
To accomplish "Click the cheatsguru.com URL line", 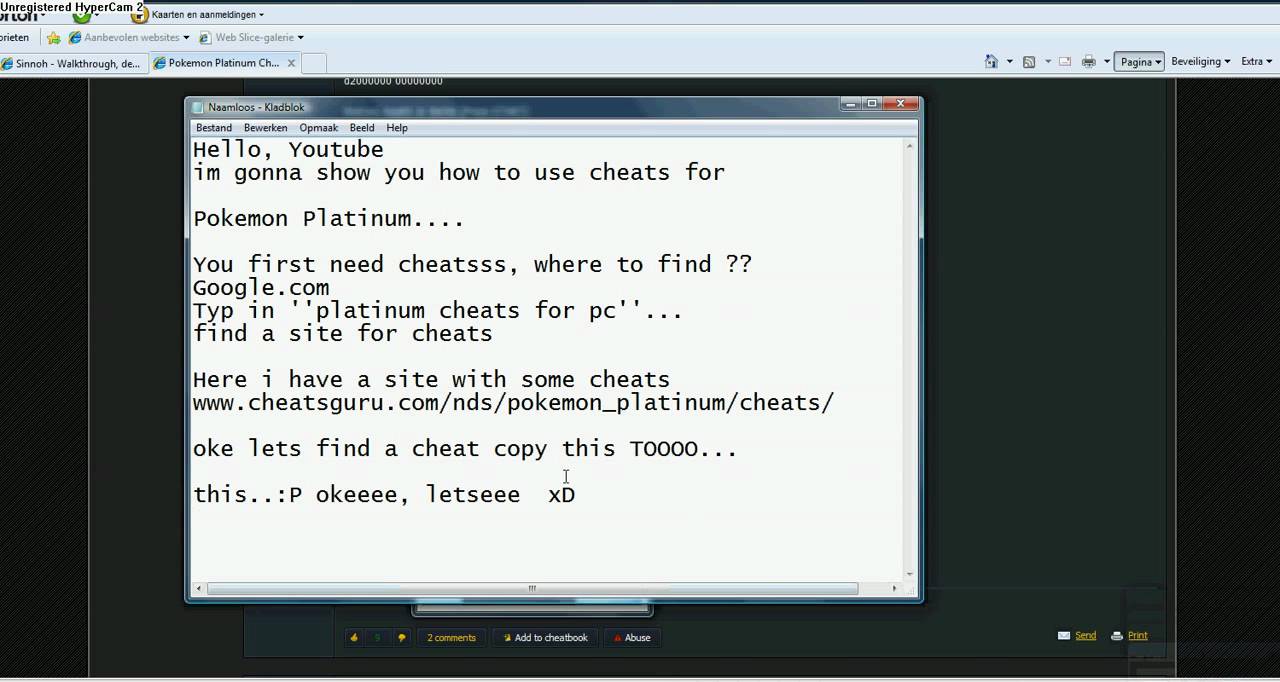I will click(x=513, y=403).
